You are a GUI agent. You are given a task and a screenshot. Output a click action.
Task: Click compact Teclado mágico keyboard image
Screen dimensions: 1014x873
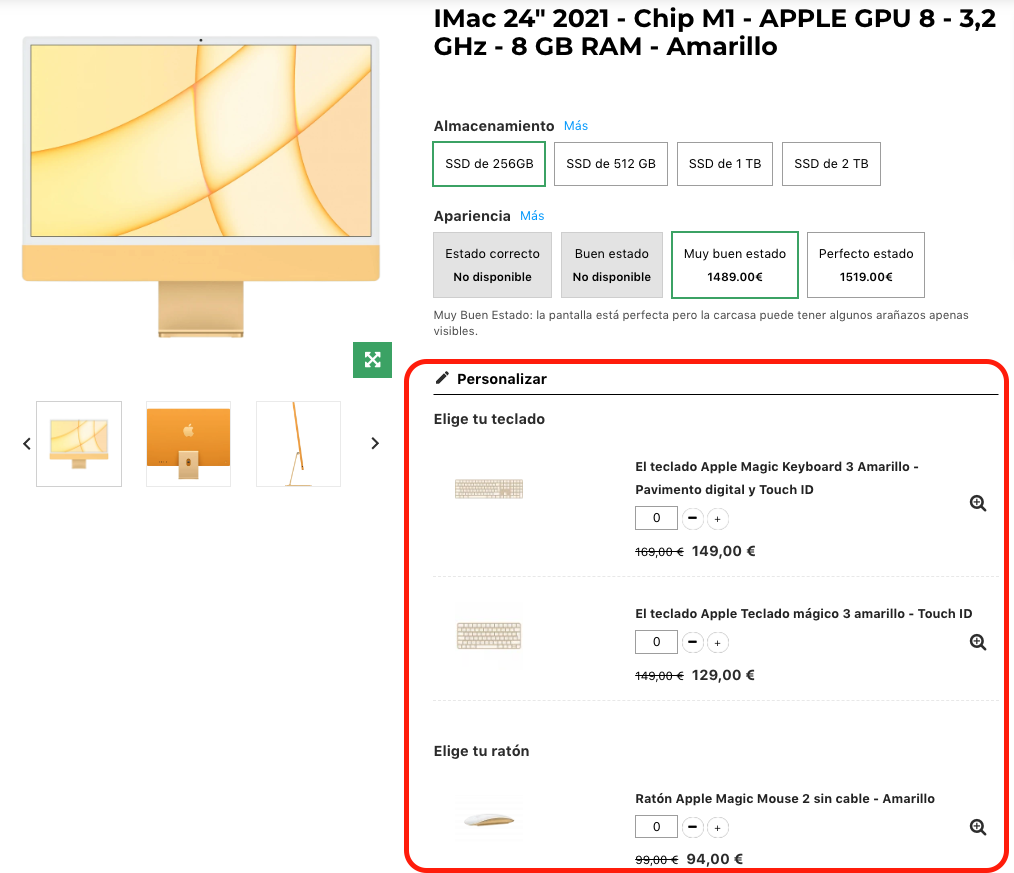point(489,636)
